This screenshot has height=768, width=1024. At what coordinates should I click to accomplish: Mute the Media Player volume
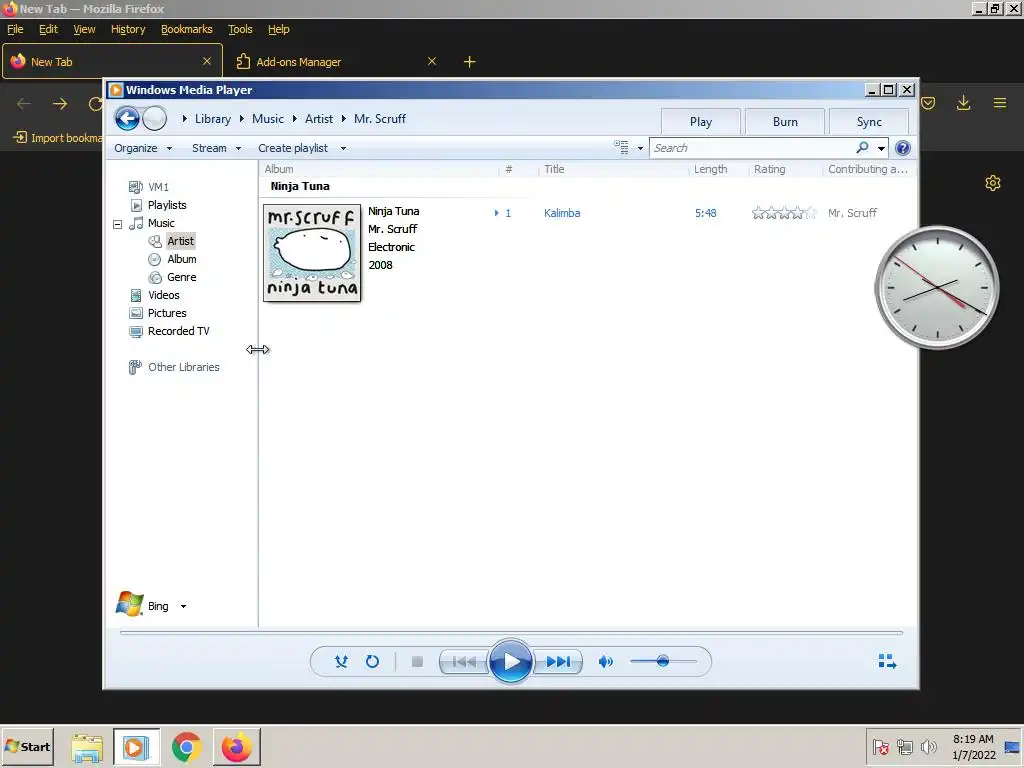605,662
